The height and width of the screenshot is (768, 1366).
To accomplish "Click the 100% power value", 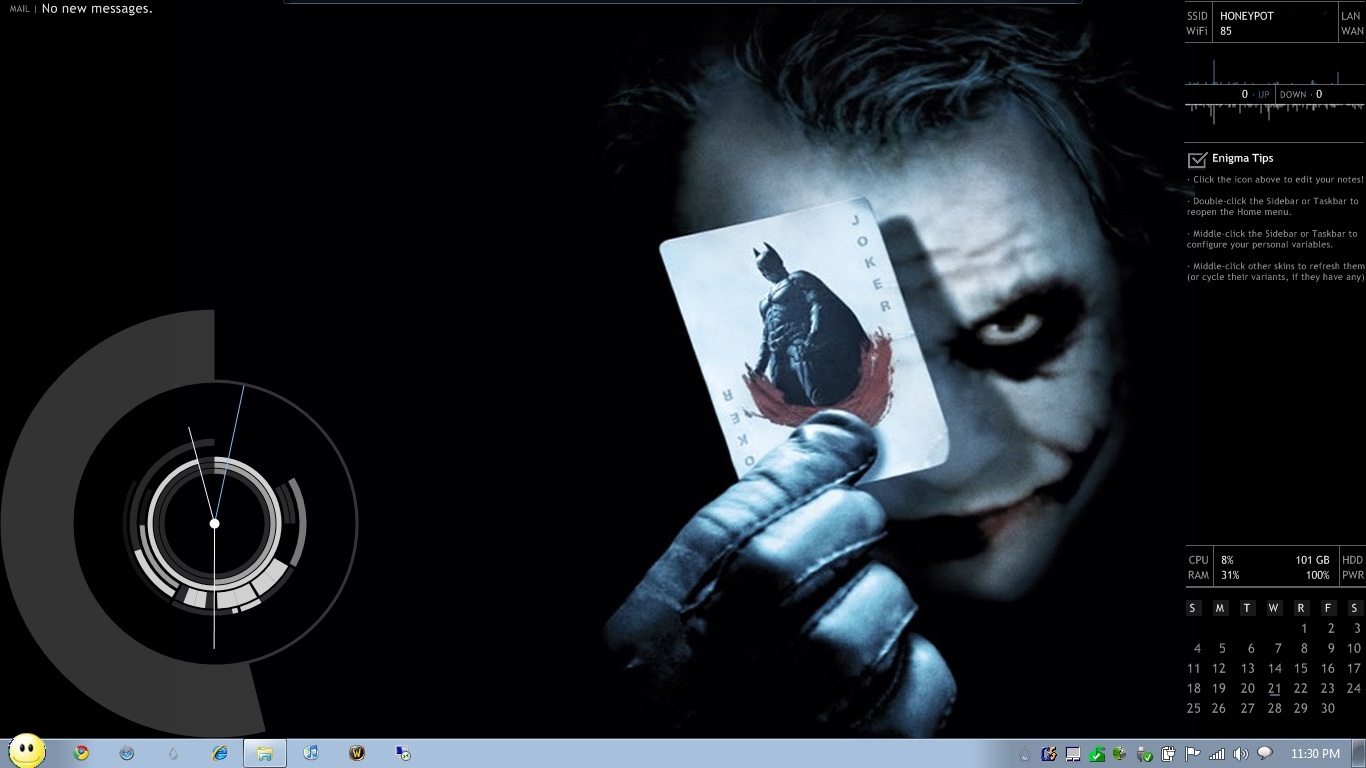I will point(1318,575).
